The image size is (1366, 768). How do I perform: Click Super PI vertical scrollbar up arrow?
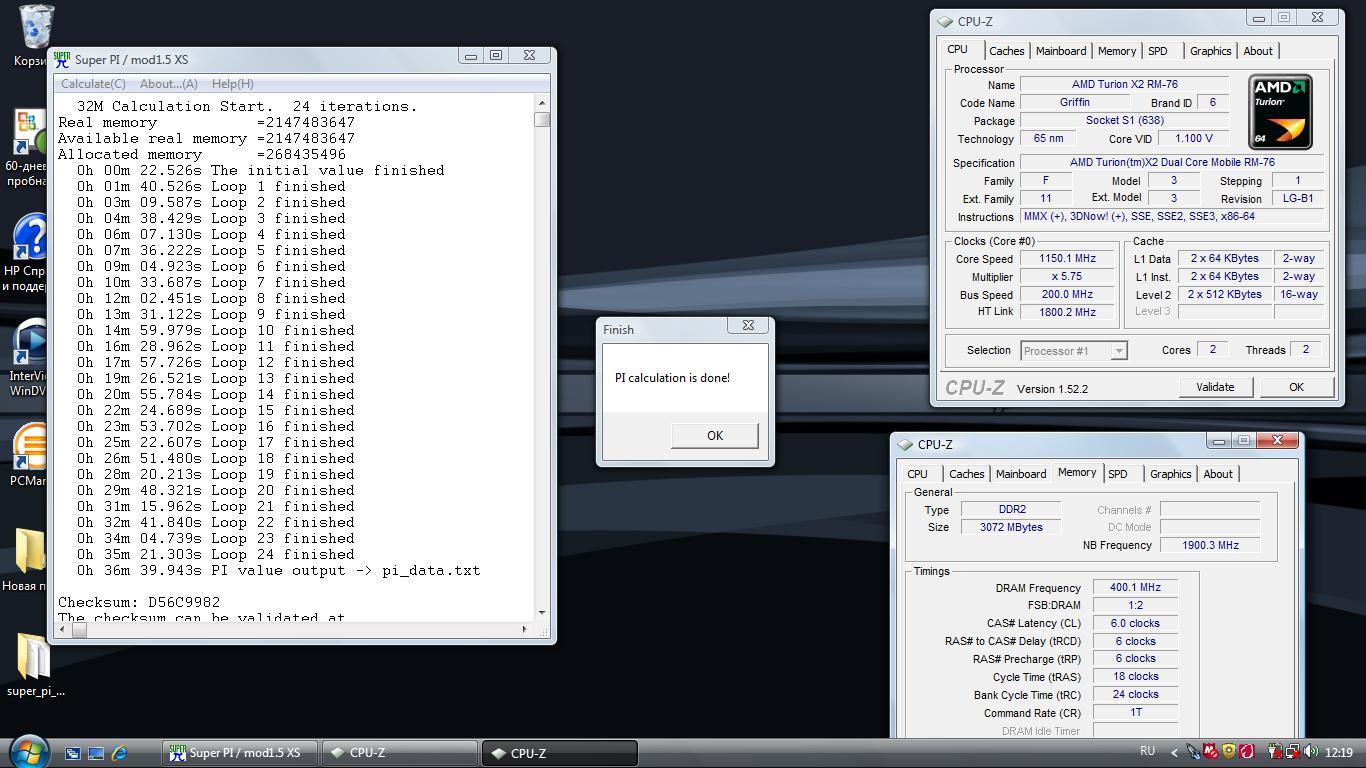542,103
